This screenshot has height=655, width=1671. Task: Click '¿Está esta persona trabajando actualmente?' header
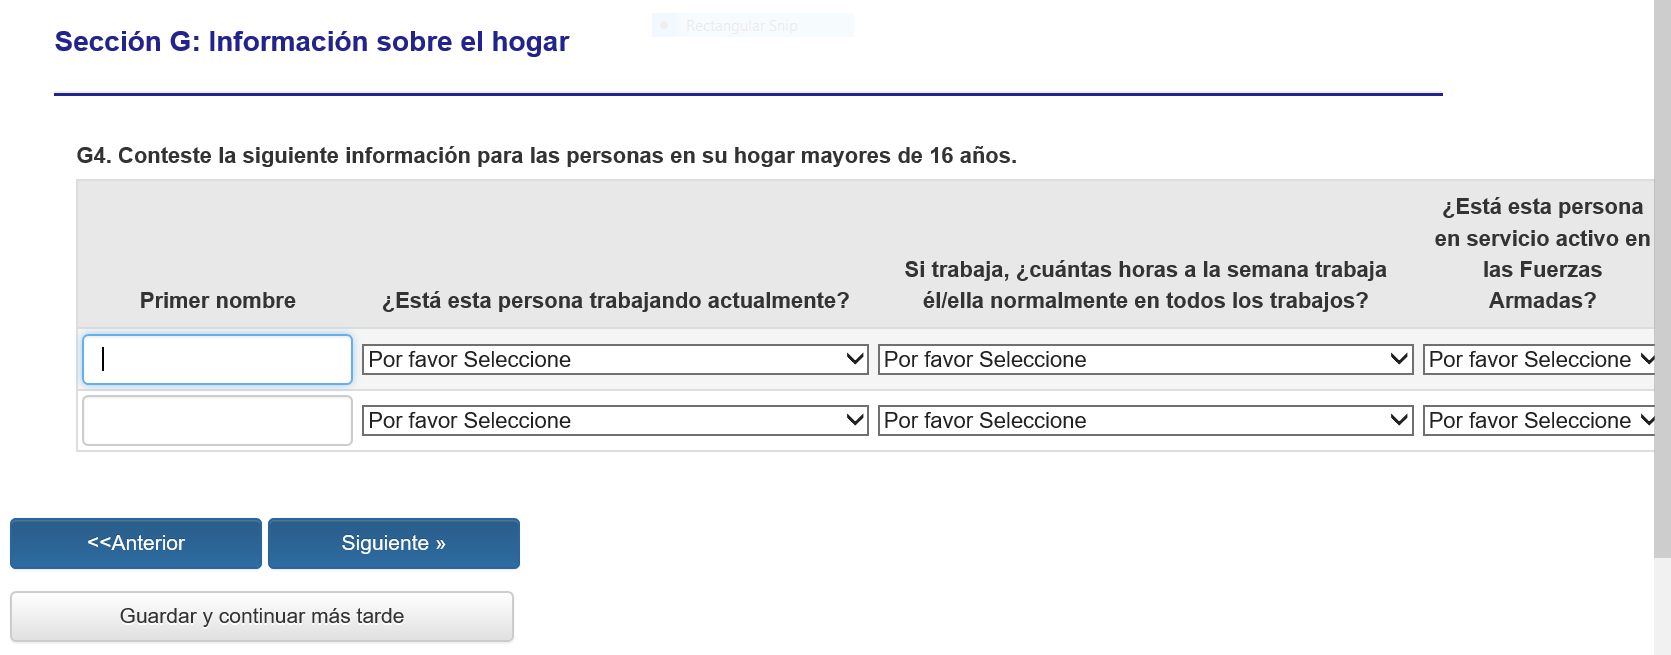(615, 300)
